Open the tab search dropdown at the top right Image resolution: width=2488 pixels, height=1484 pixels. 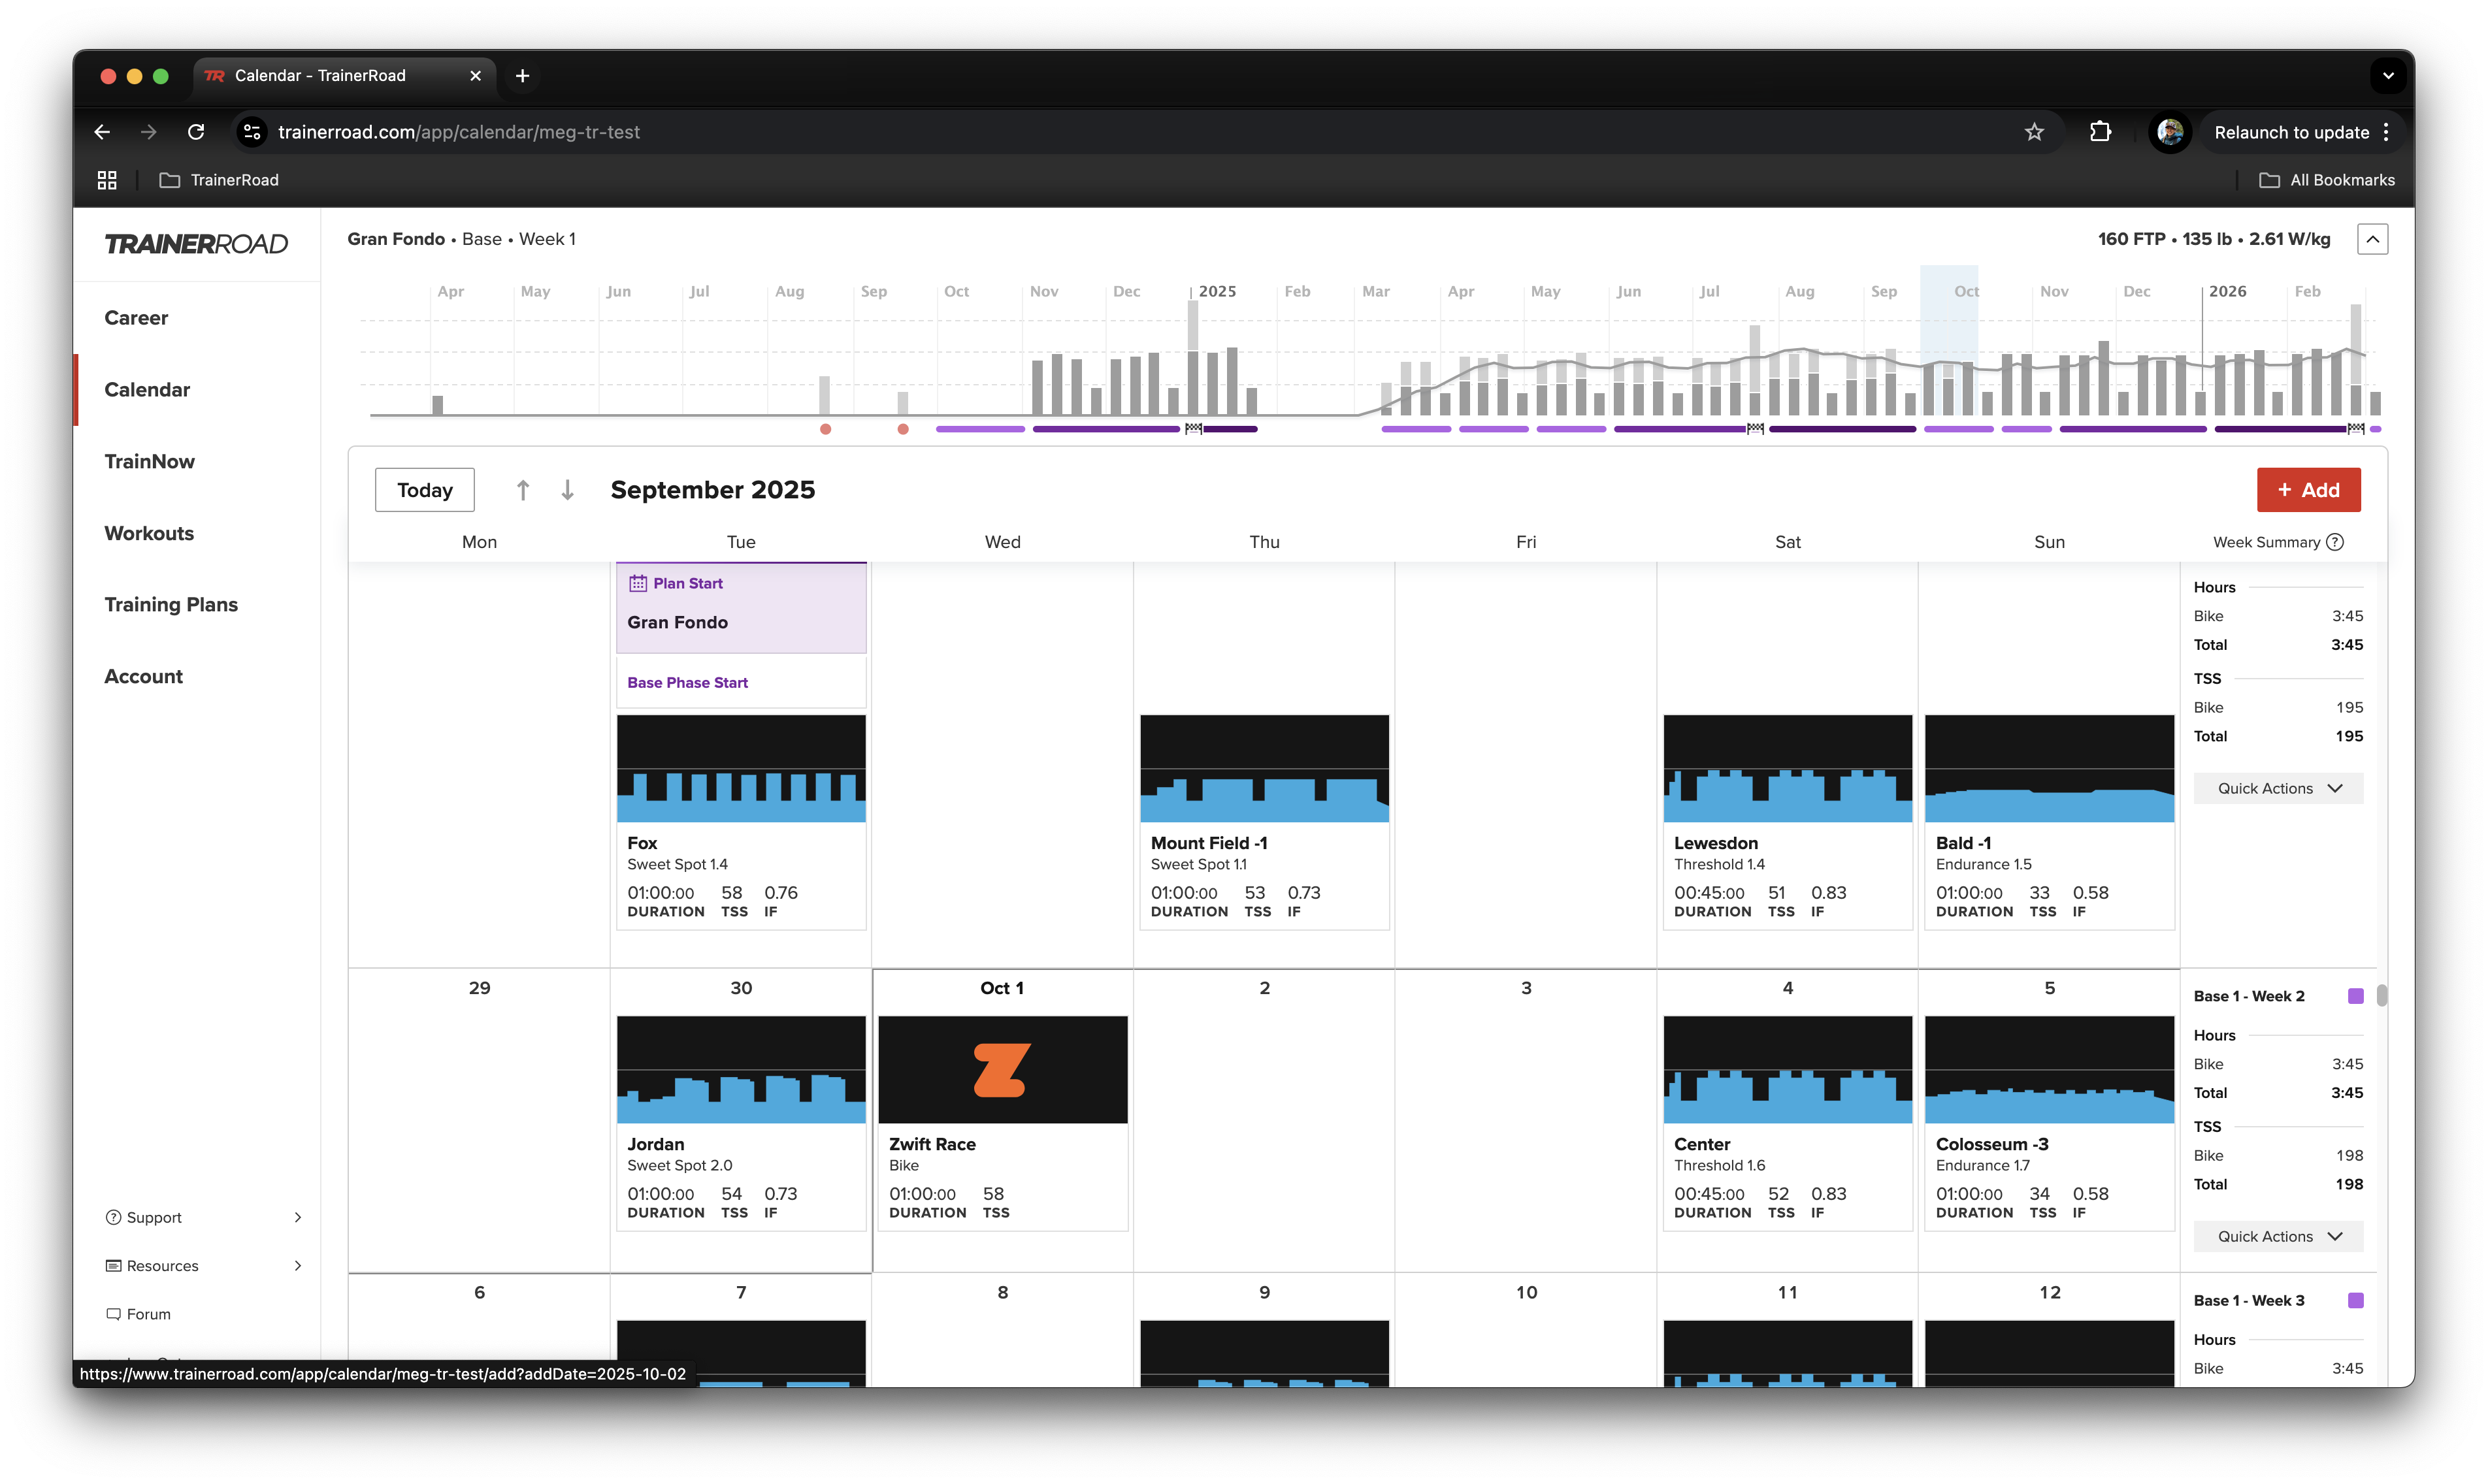pyautogui.click(x=2388, y=76)
